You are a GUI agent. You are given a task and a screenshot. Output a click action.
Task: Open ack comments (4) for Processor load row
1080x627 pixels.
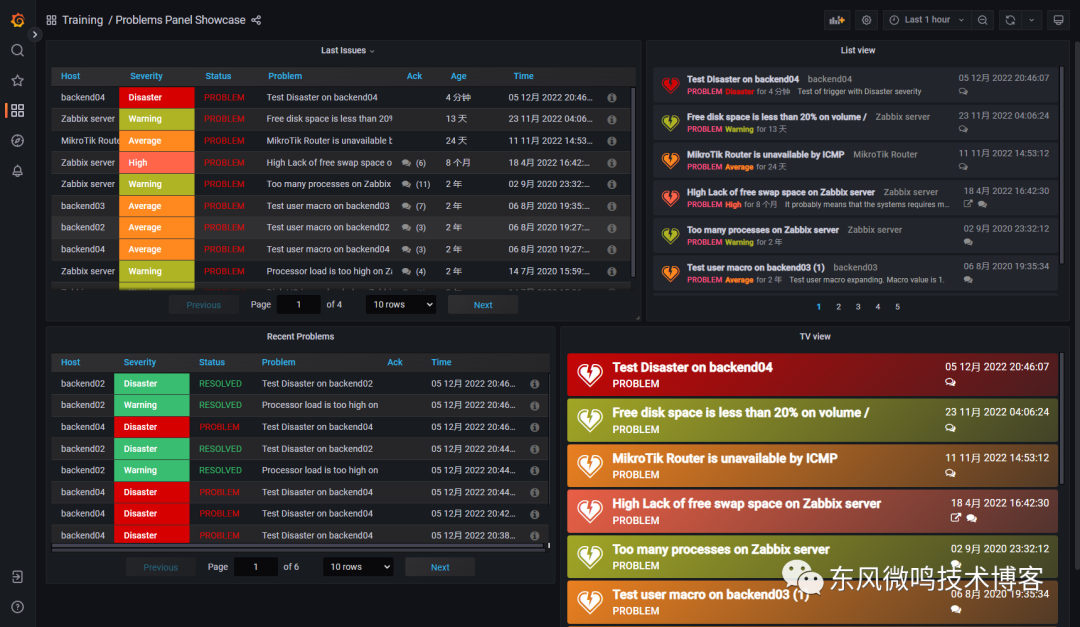414,271
